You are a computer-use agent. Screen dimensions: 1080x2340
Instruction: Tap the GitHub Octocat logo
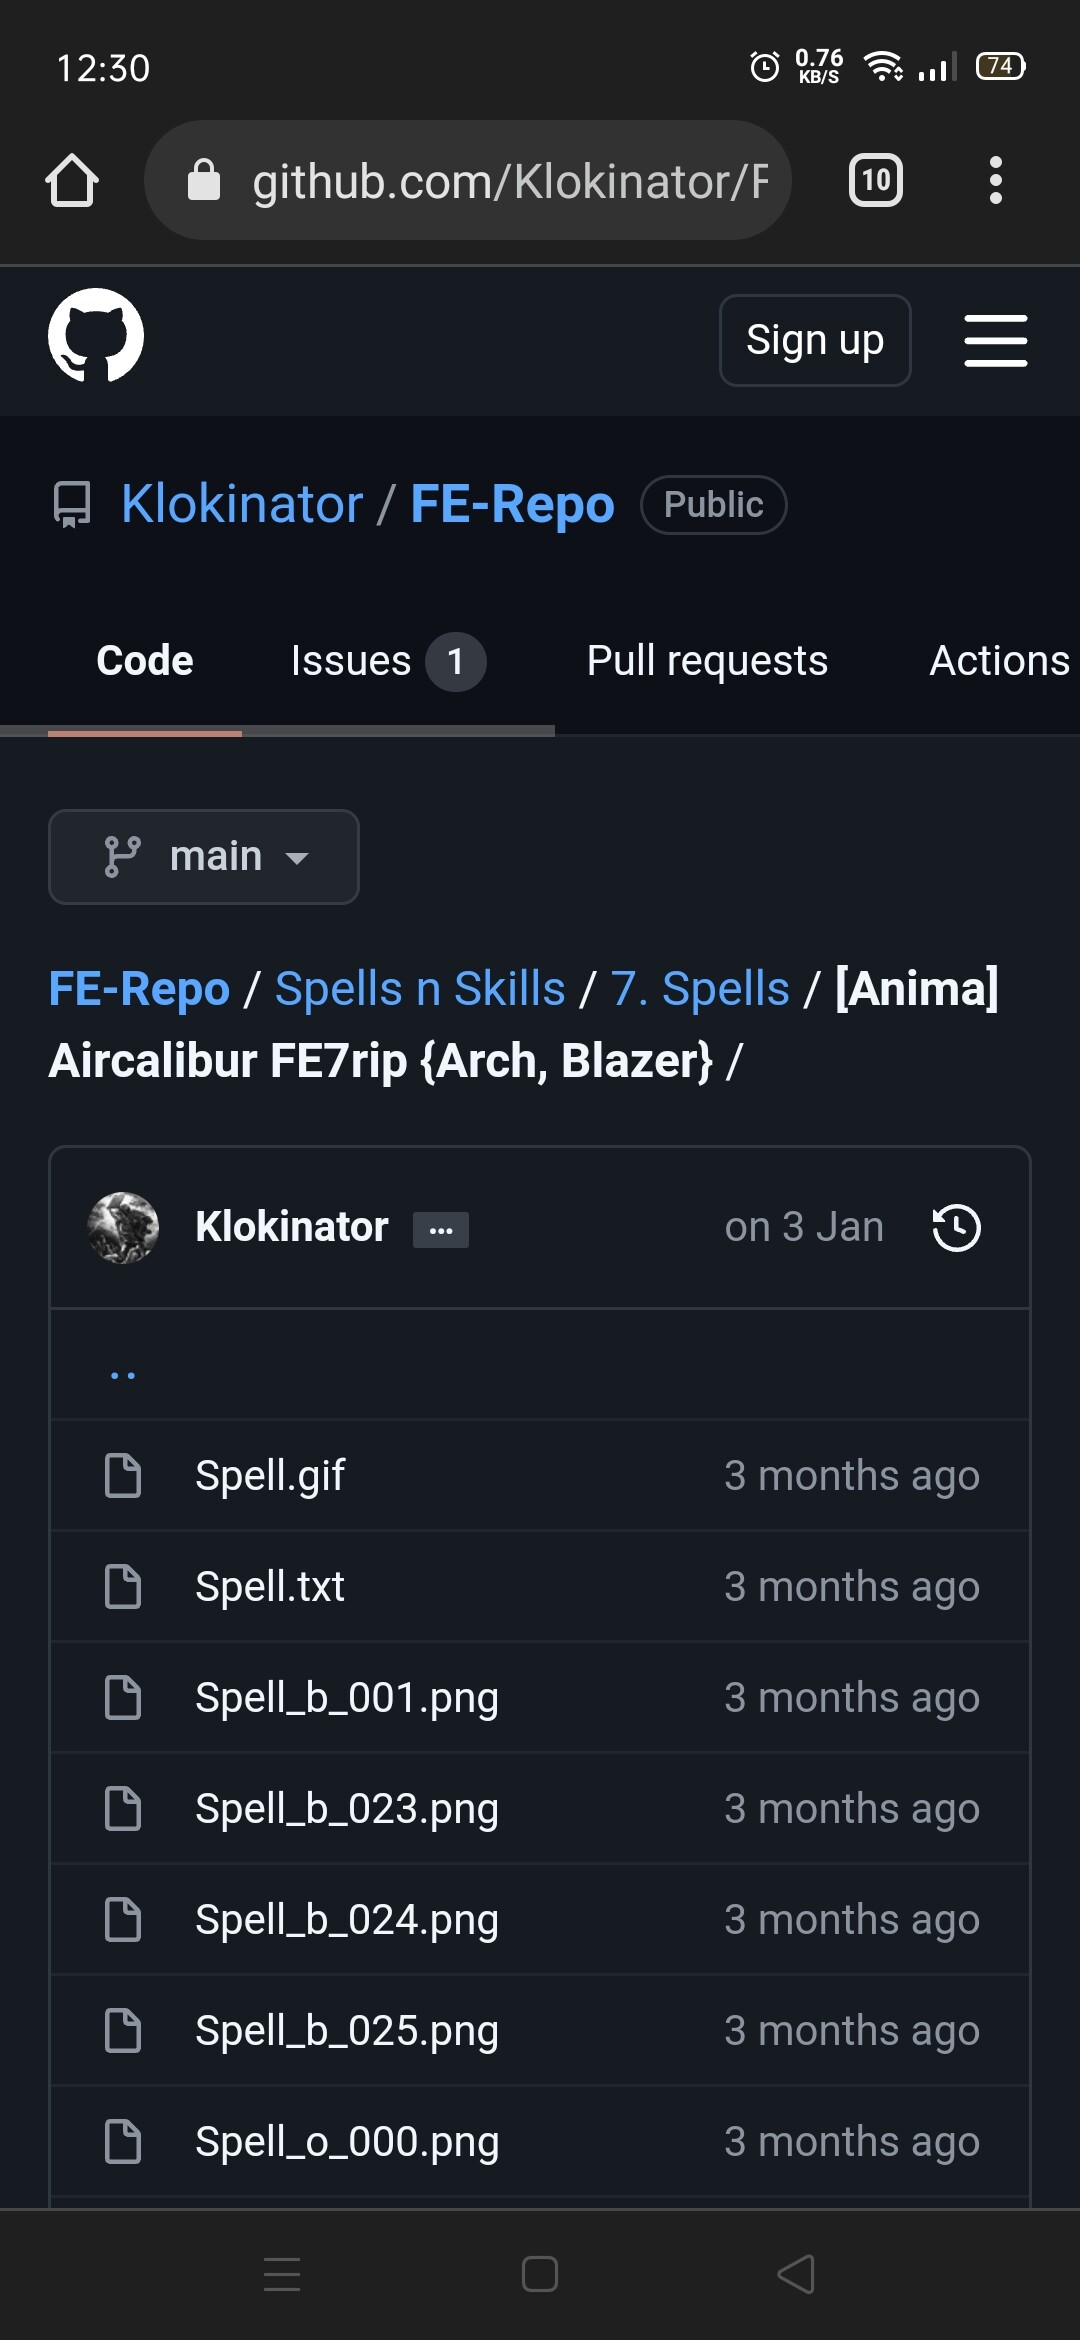[x=96, y=336]
